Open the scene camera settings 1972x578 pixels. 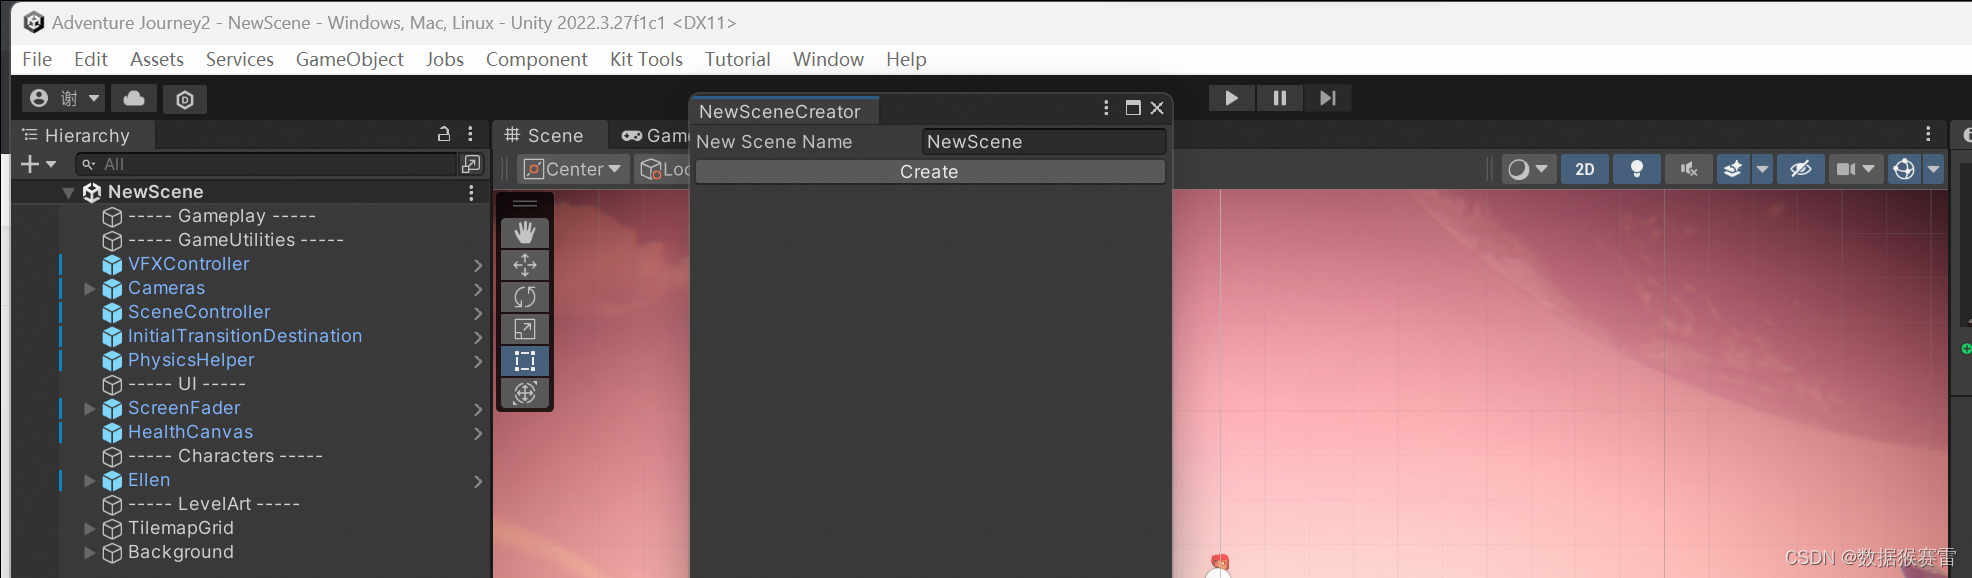1855,169
